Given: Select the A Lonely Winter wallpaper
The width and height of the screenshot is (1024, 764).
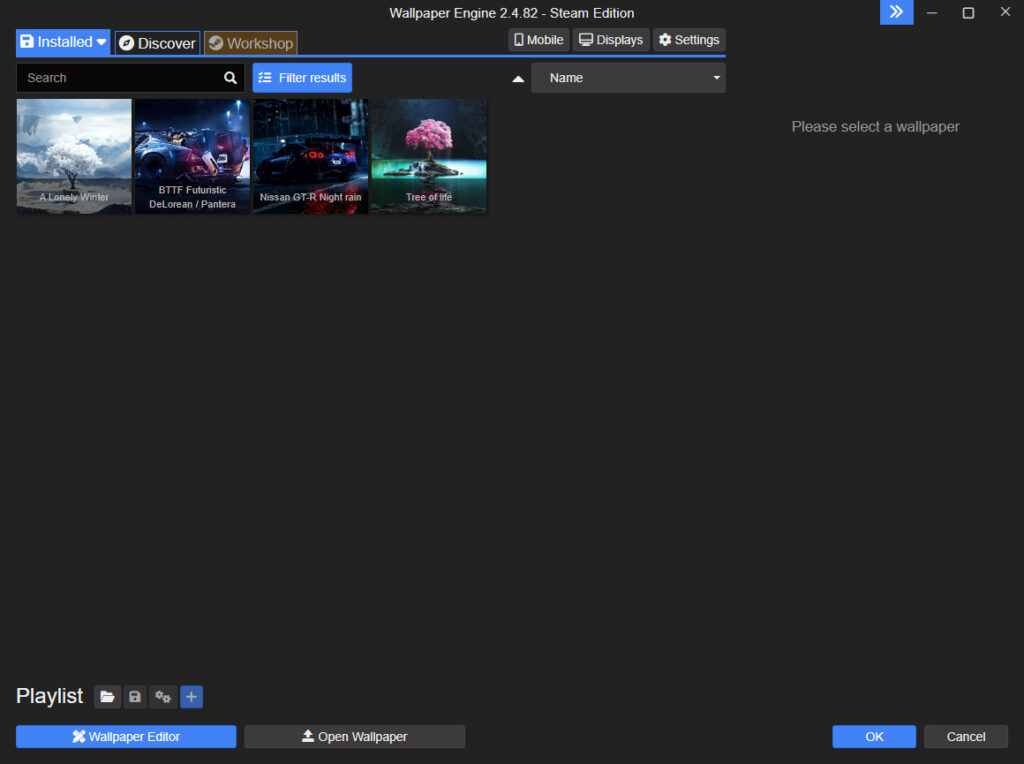Looking at the screenshot, I should (74, 156).
